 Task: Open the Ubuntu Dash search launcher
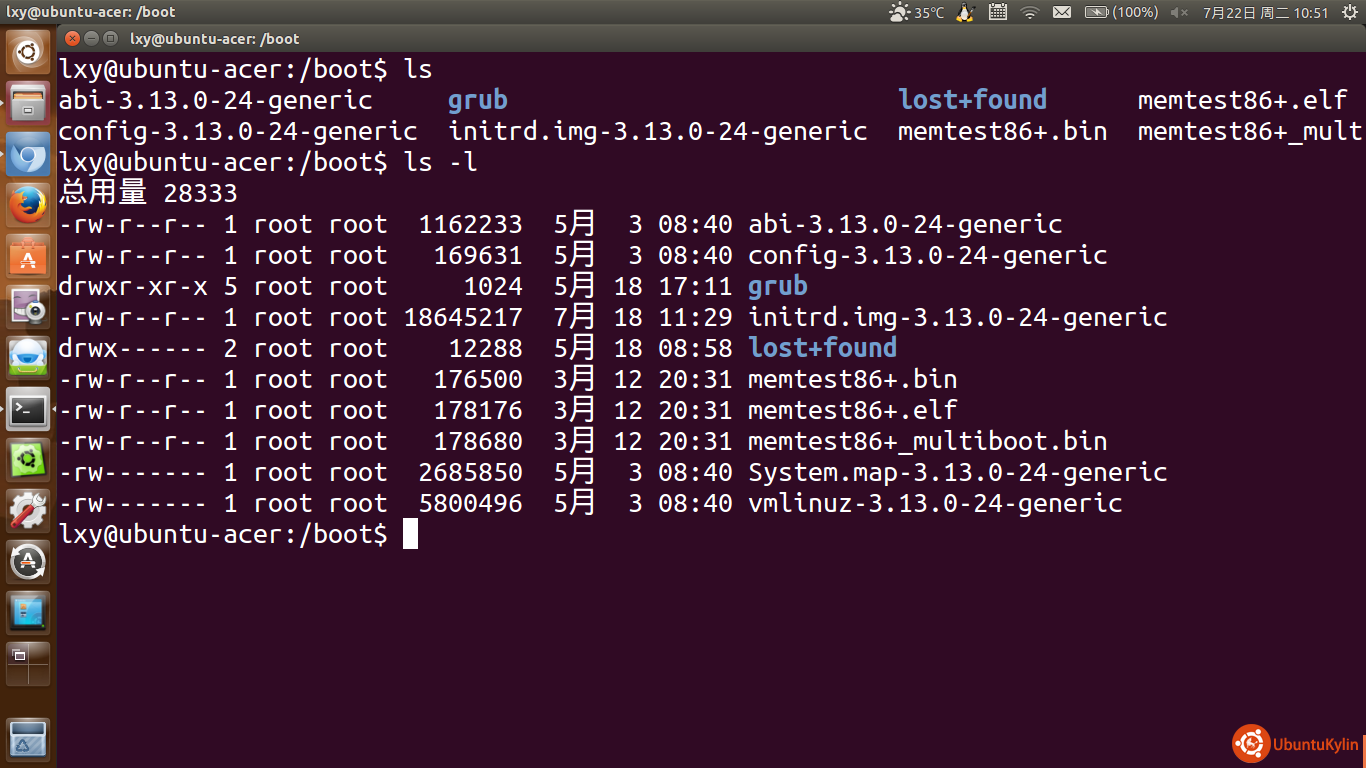click(x=28, y=52)
